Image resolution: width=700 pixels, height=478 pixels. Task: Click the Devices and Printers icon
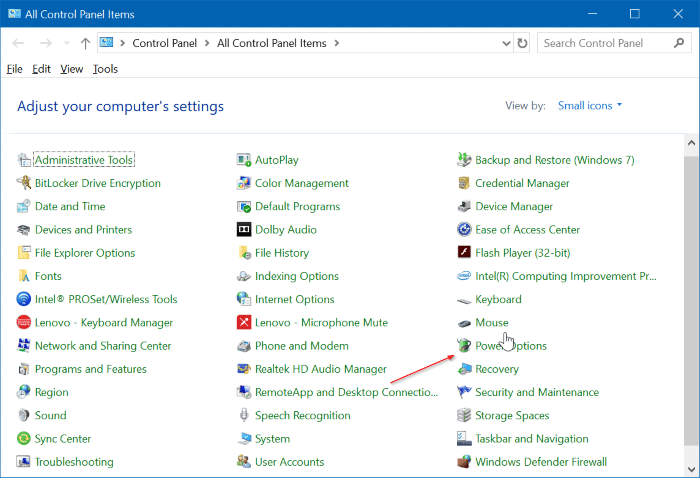24,229
